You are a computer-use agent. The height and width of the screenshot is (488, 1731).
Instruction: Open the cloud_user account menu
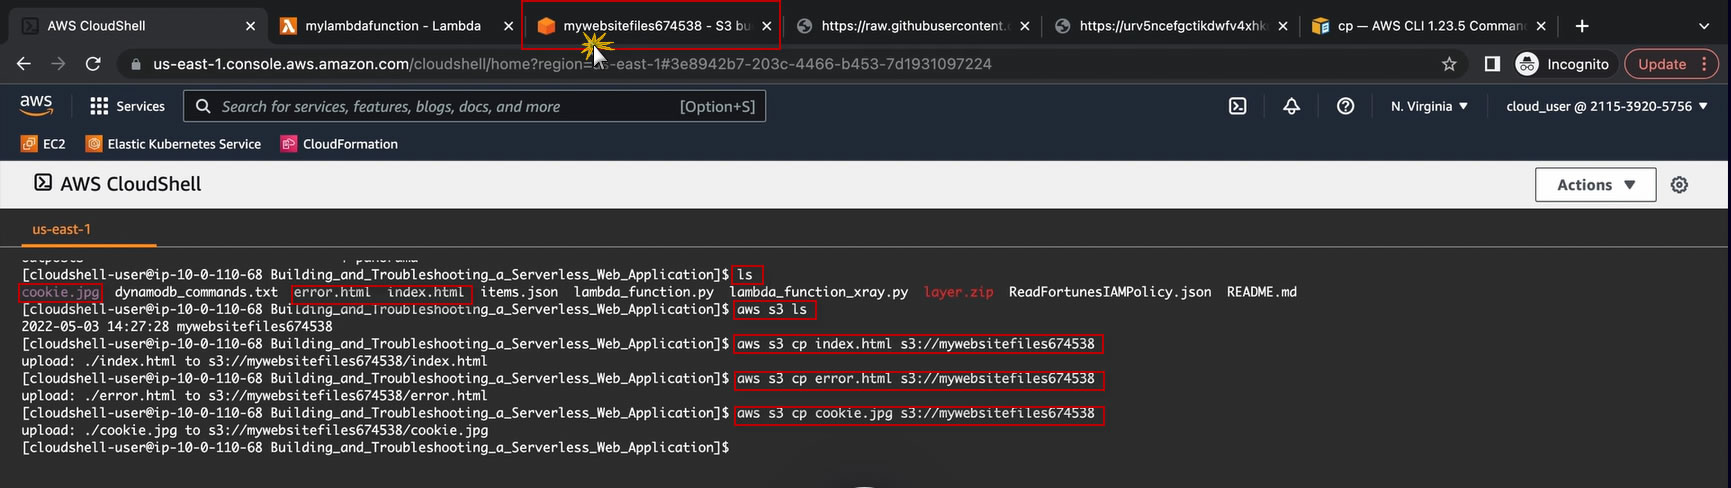pos(1606,106)
